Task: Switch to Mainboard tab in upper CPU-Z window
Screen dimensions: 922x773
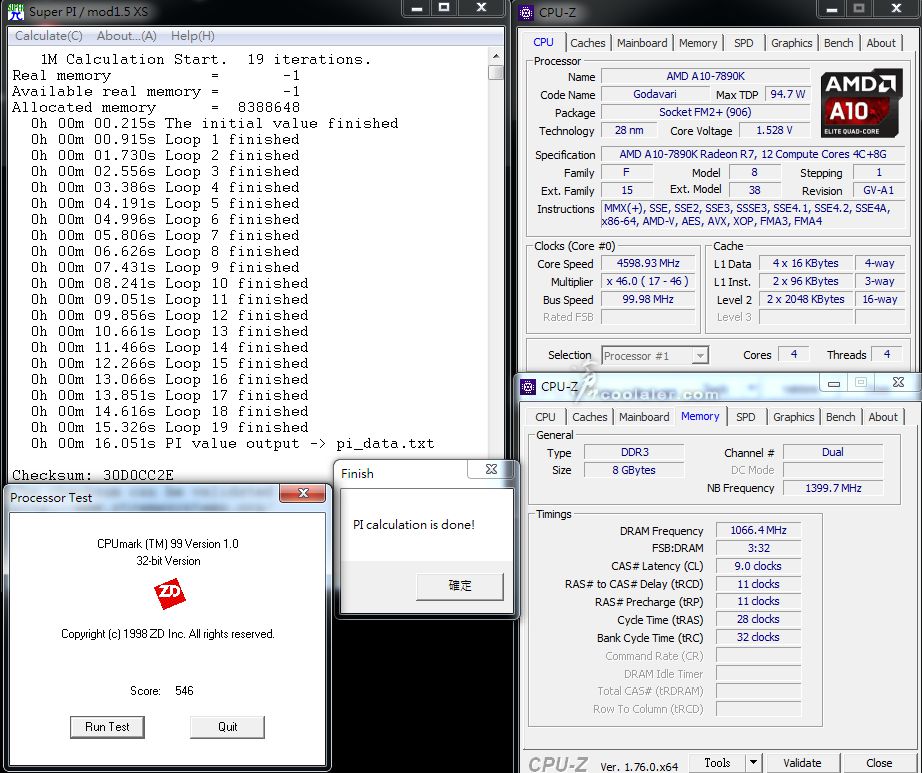Action: 642,43
